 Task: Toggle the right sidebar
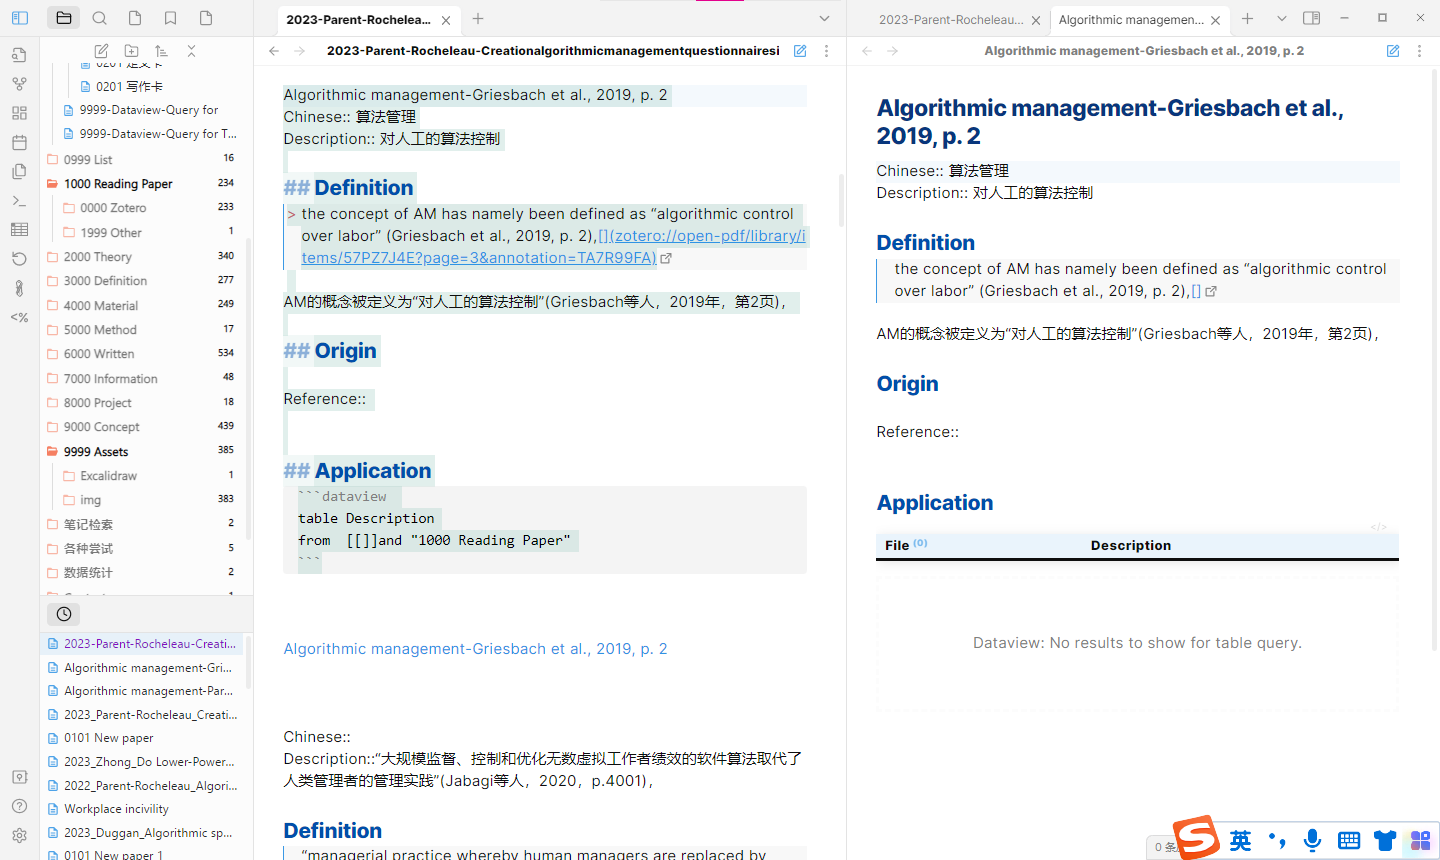[1312, 18]
